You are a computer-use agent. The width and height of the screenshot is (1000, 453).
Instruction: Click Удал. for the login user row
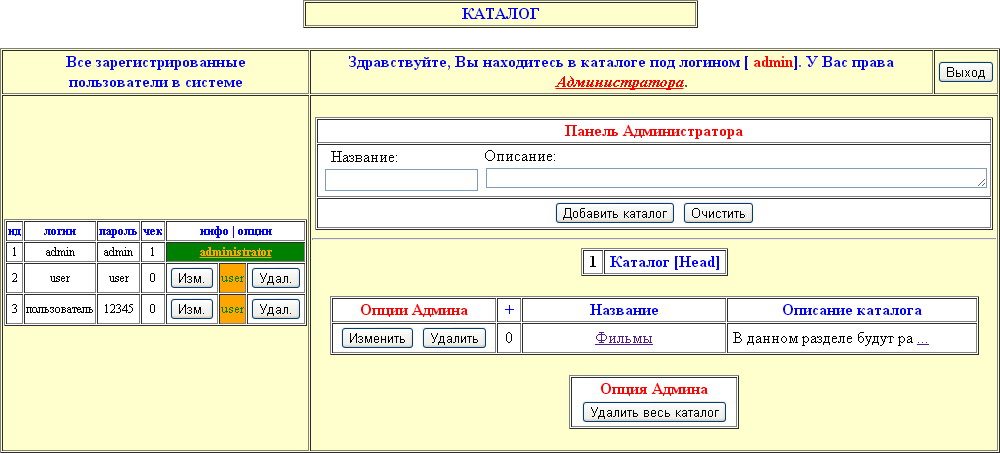[x=275, y=278]
